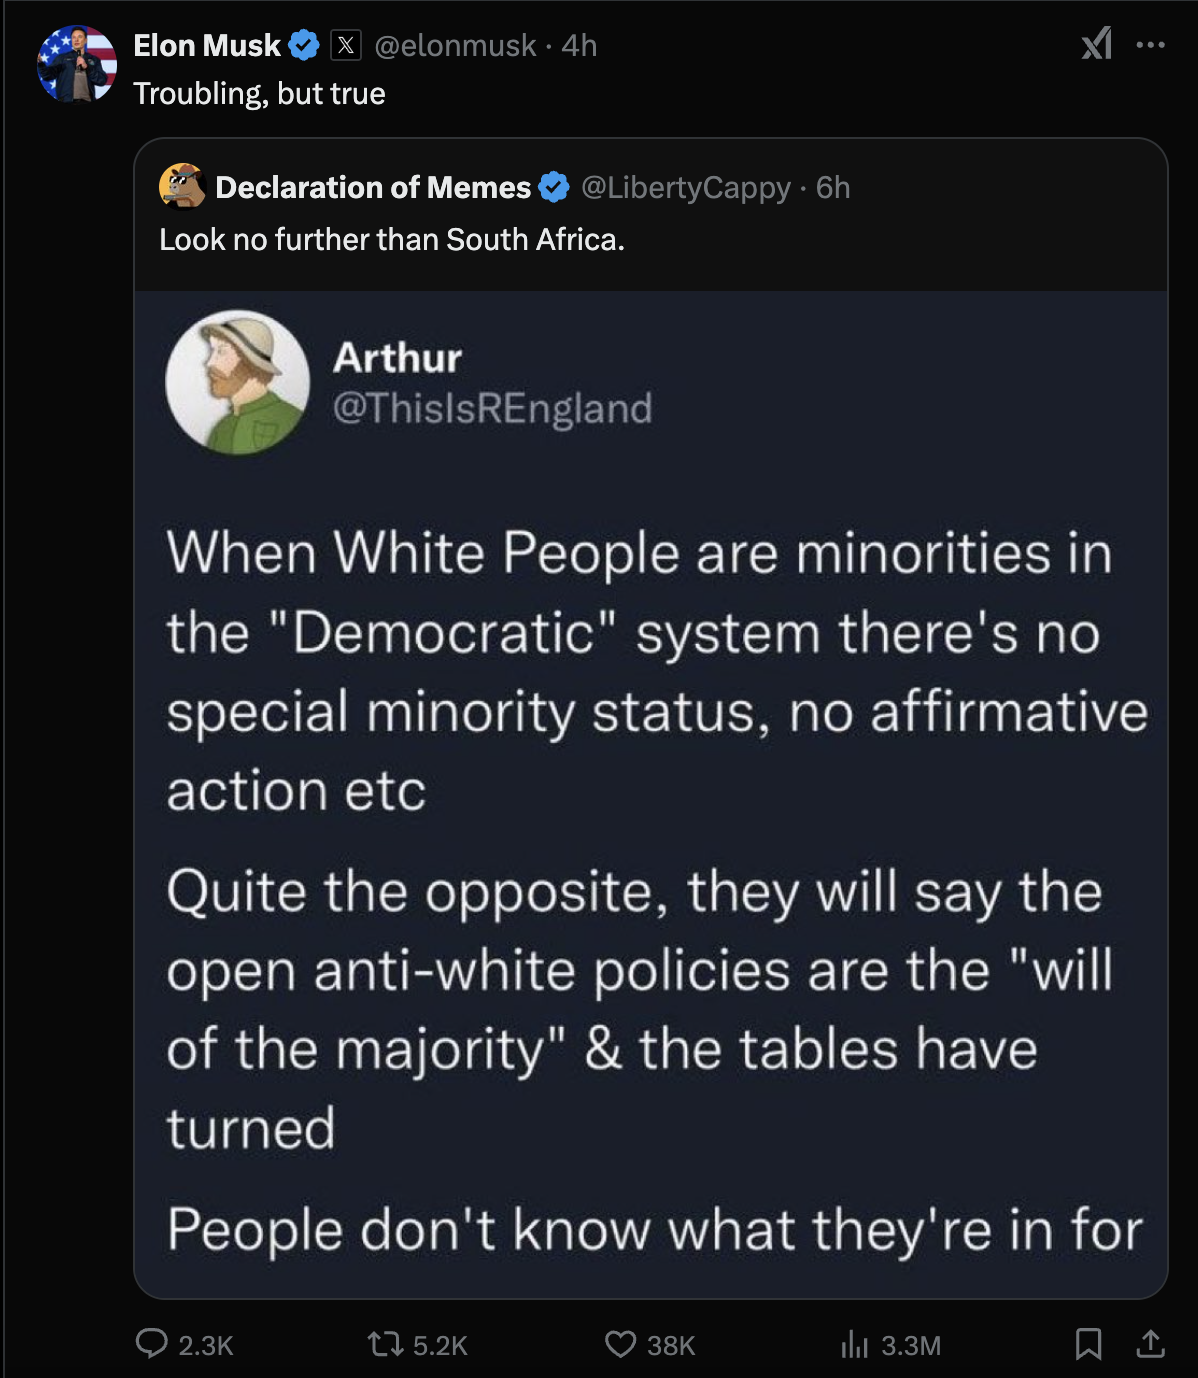1198x1378 pixels.
Task: Click the @elonmusk handle
Action: click(455, 45)
